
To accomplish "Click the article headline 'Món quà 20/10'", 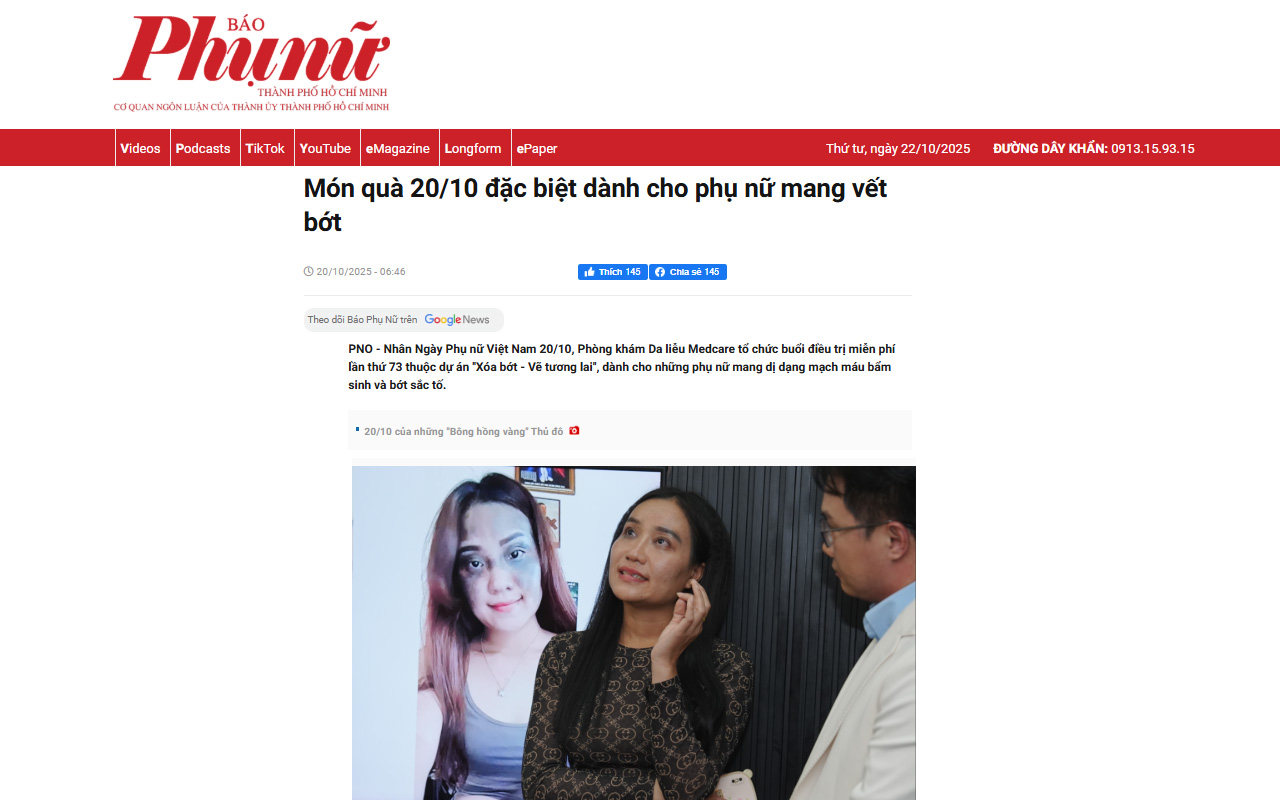I will tap(596, 205).
